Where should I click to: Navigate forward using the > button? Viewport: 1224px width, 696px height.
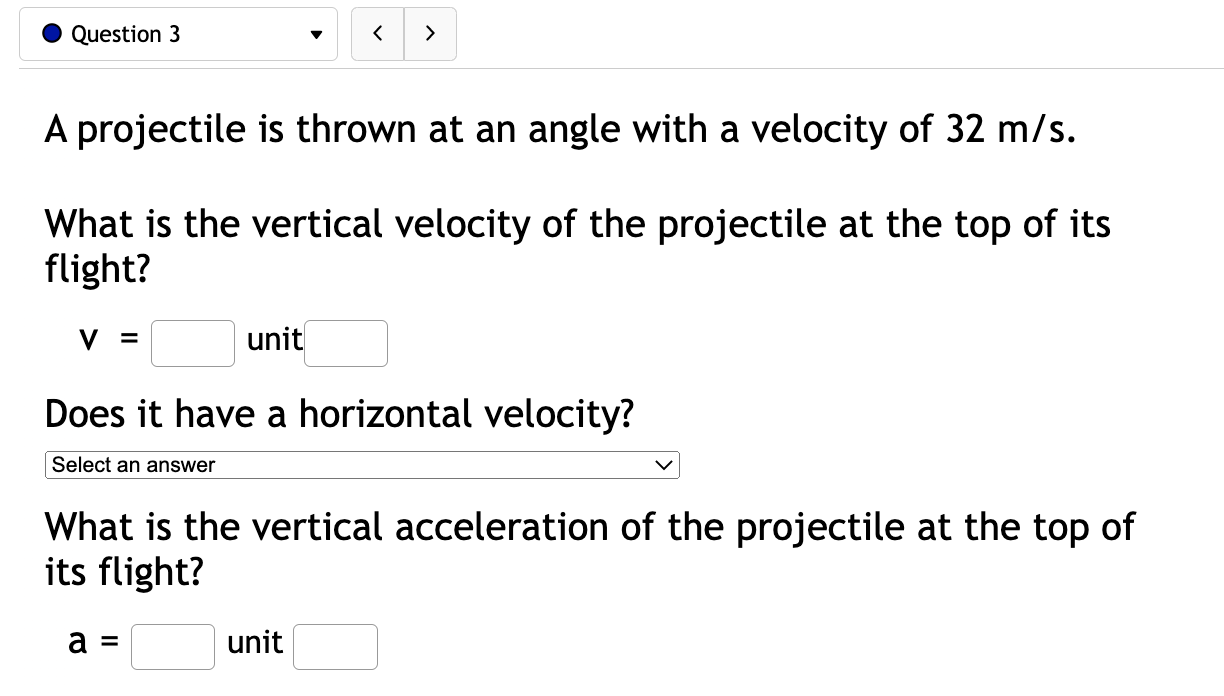point(430,33)
